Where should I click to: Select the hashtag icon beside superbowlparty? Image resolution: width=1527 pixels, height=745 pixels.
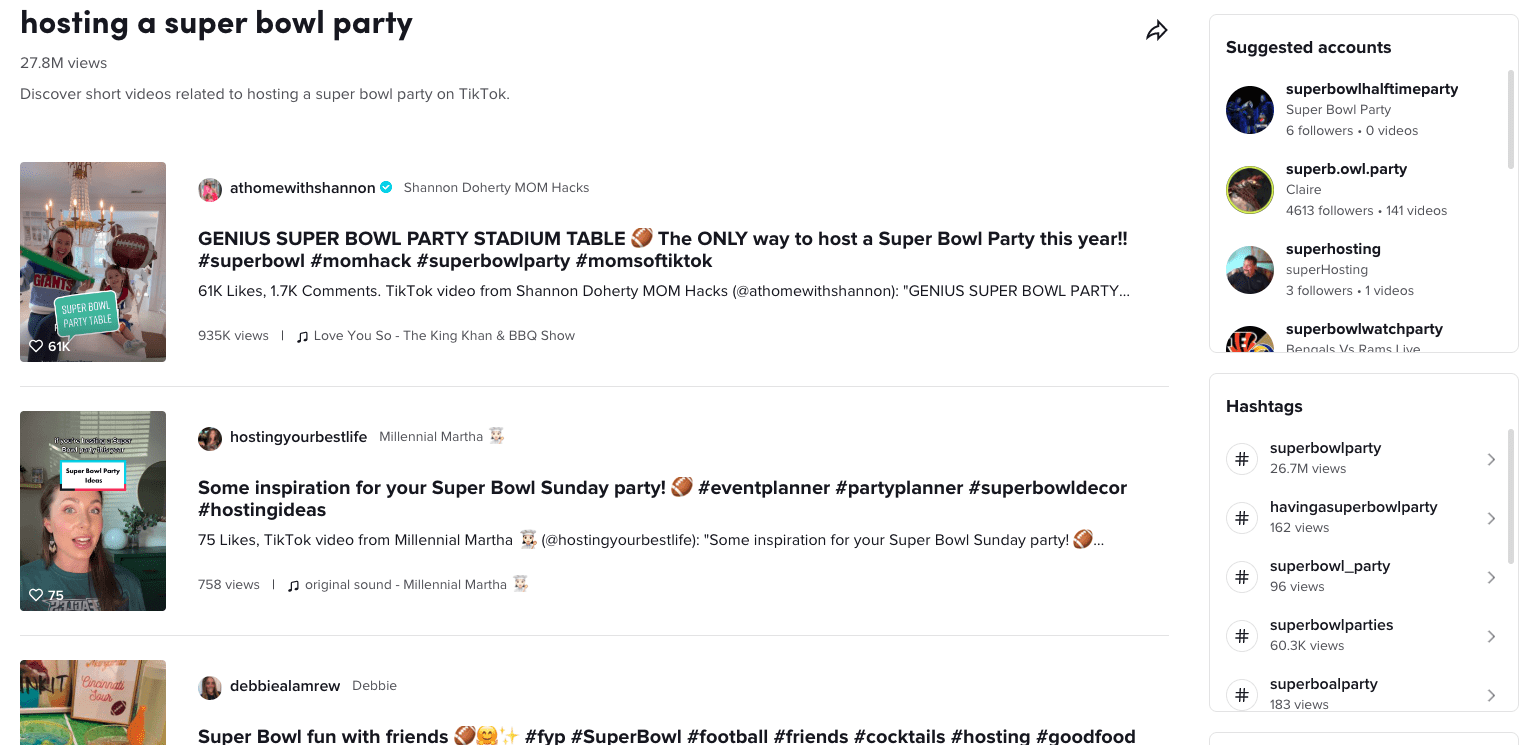tap(1242, 458)
